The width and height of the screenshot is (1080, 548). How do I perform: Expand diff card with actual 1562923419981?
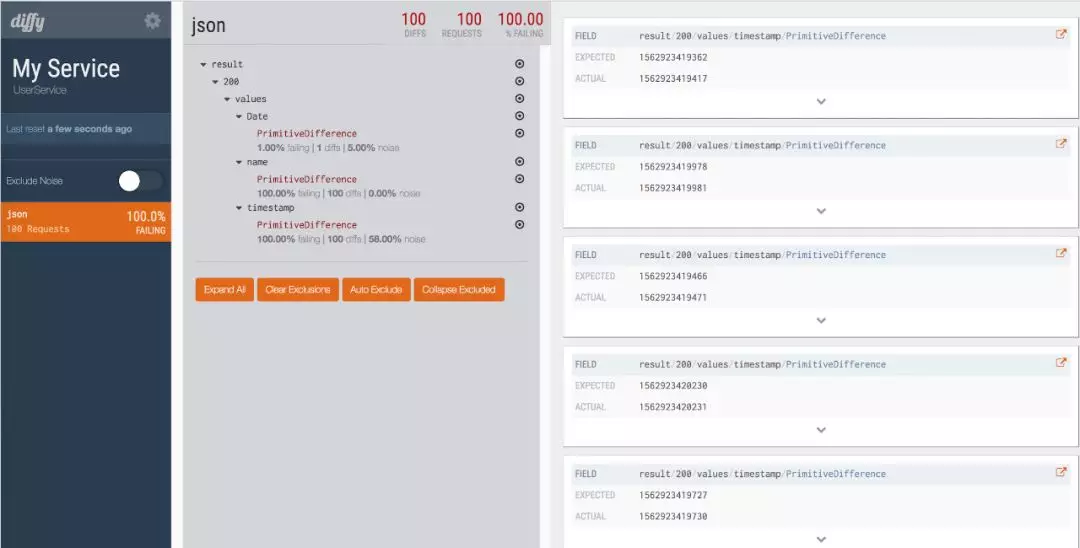820,211
